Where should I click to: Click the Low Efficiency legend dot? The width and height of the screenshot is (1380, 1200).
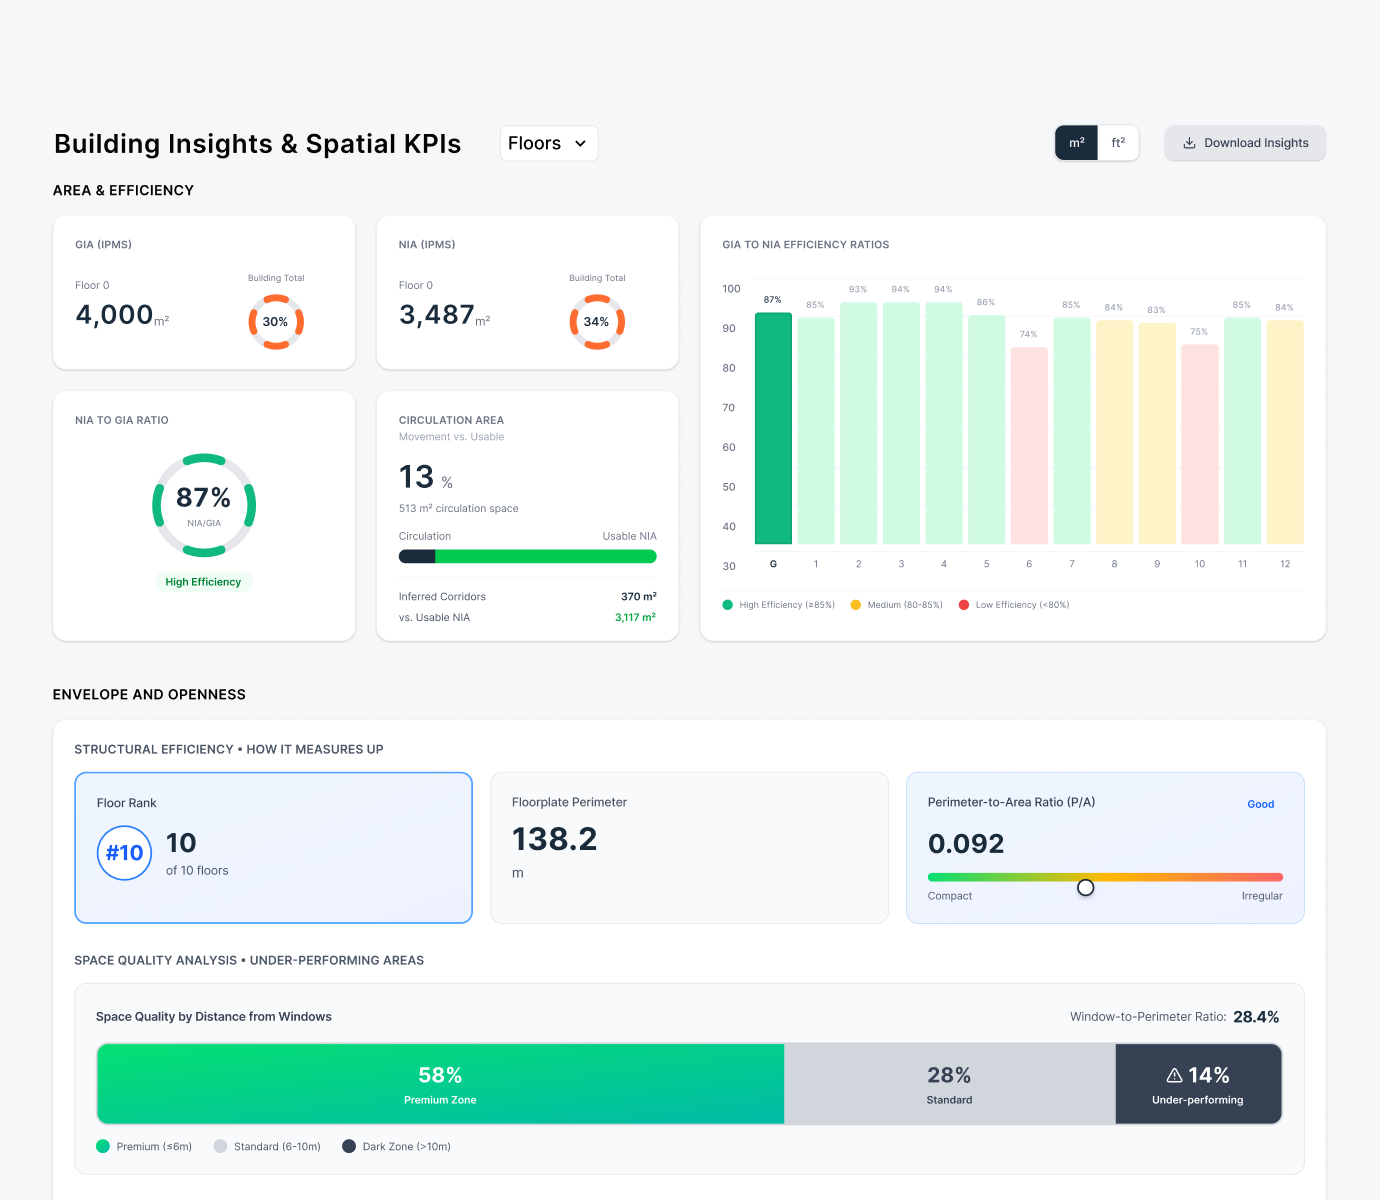click(x=963, y=605)
